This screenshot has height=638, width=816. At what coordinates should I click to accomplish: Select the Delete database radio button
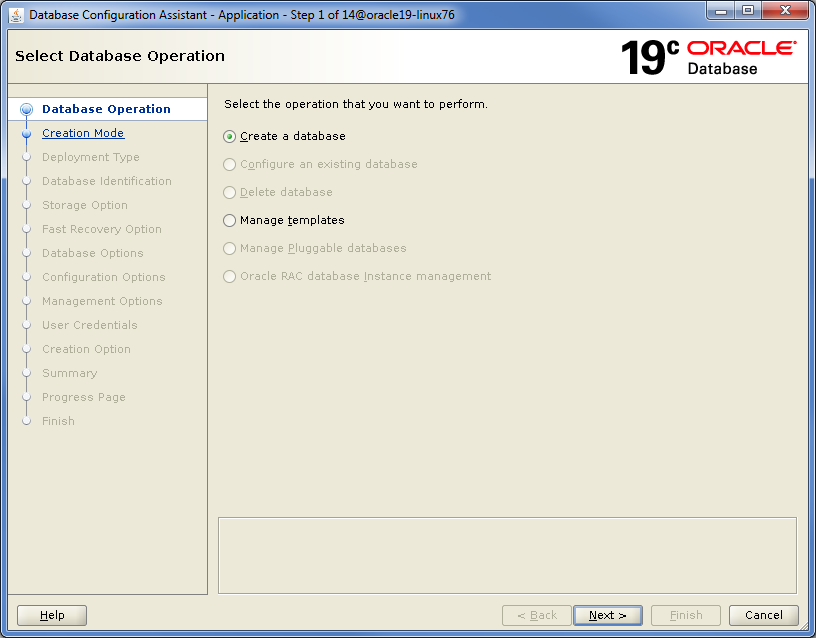[x=230, y=192]
